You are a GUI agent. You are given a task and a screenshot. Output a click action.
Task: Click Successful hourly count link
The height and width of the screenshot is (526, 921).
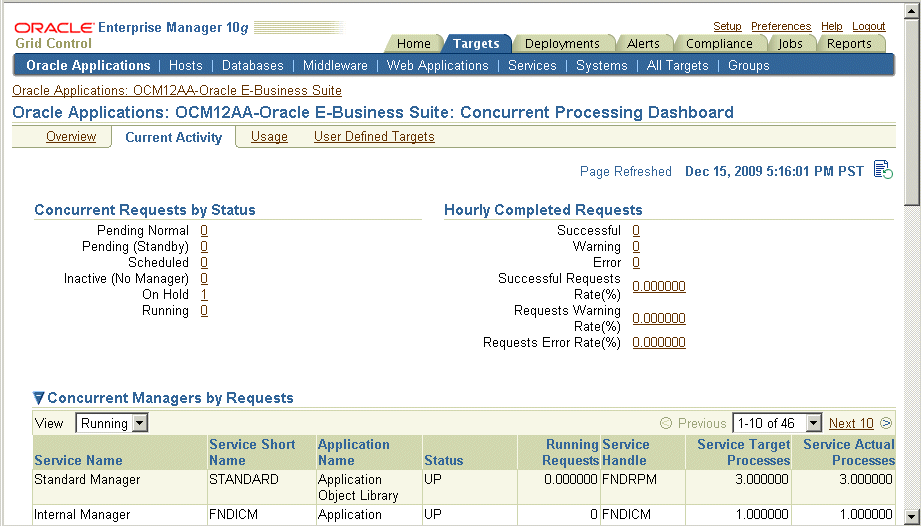[636, 231]
